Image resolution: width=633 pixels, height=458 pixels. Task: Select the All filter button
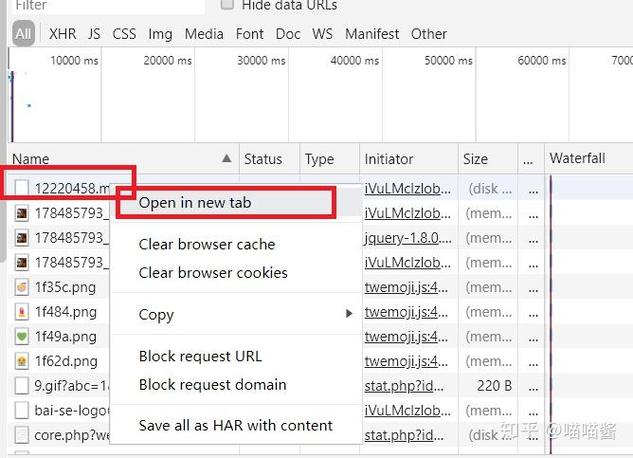pos(23,34)
